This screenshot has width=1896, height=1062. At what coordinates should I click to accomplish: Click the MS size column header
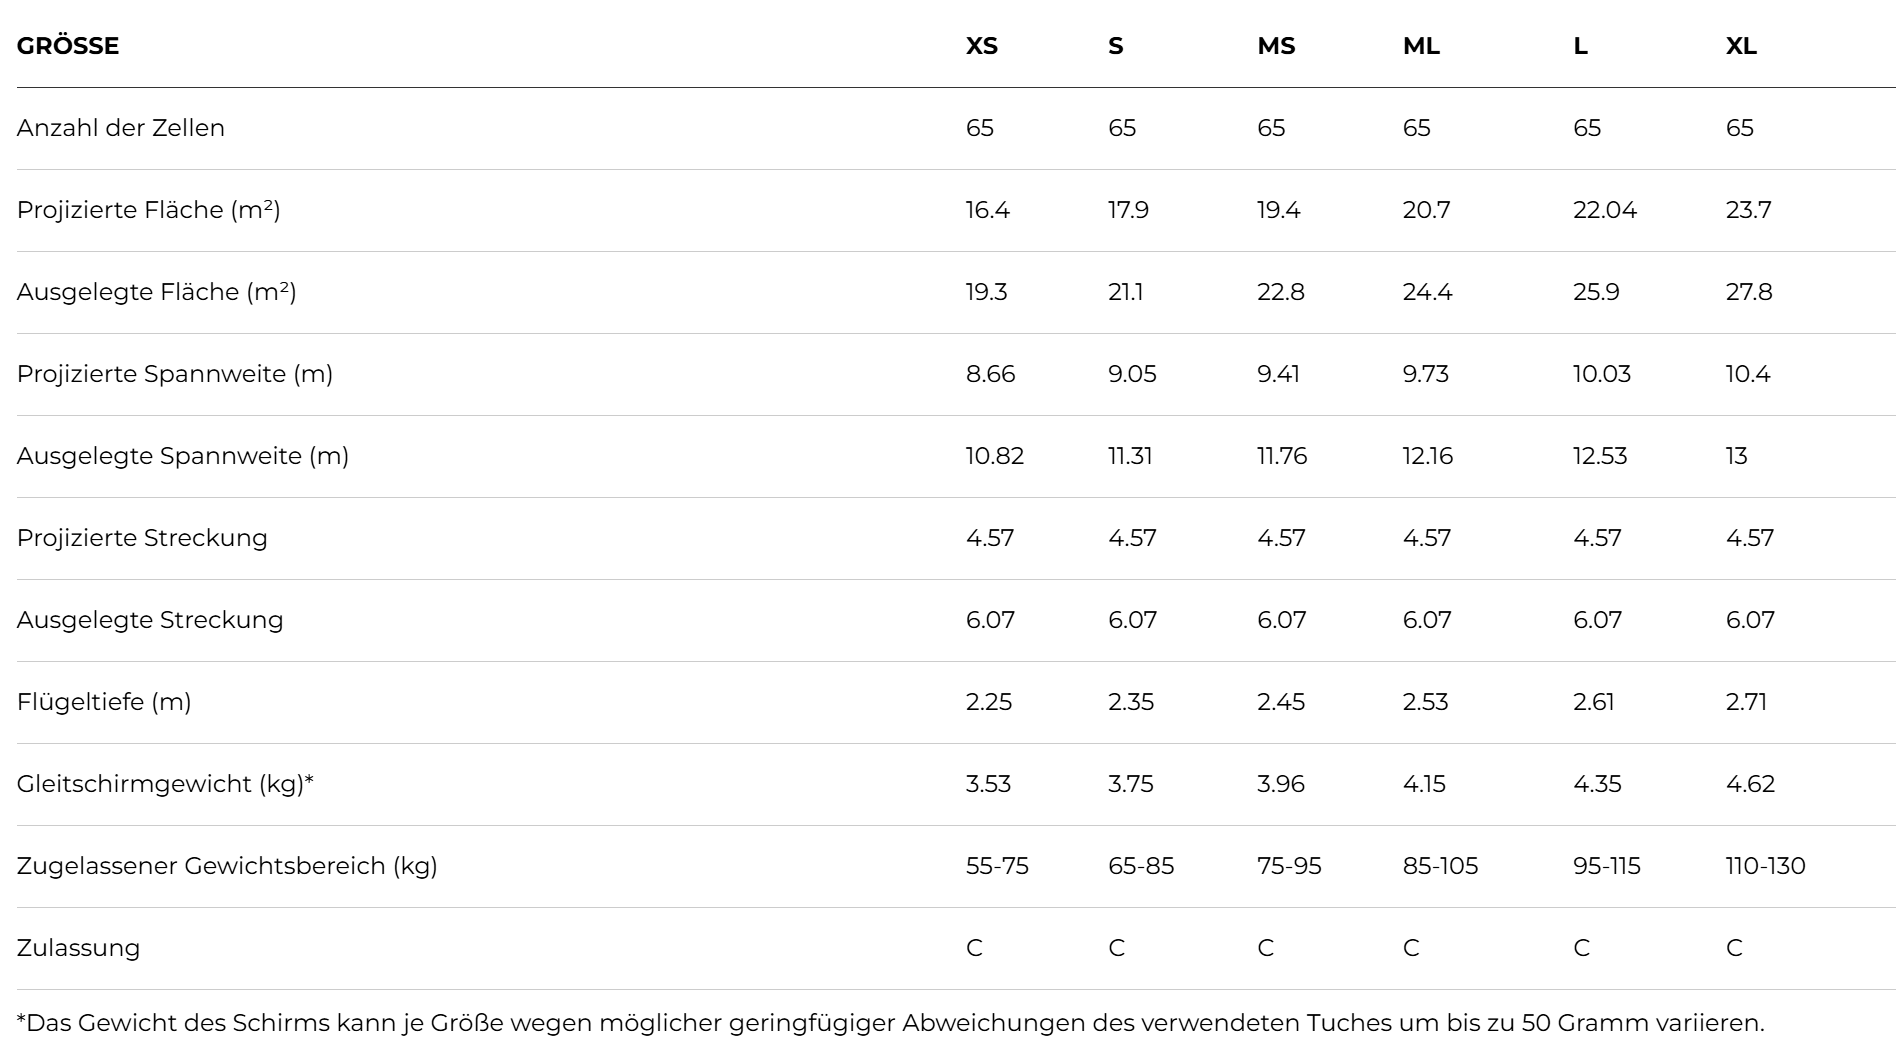1275,46
